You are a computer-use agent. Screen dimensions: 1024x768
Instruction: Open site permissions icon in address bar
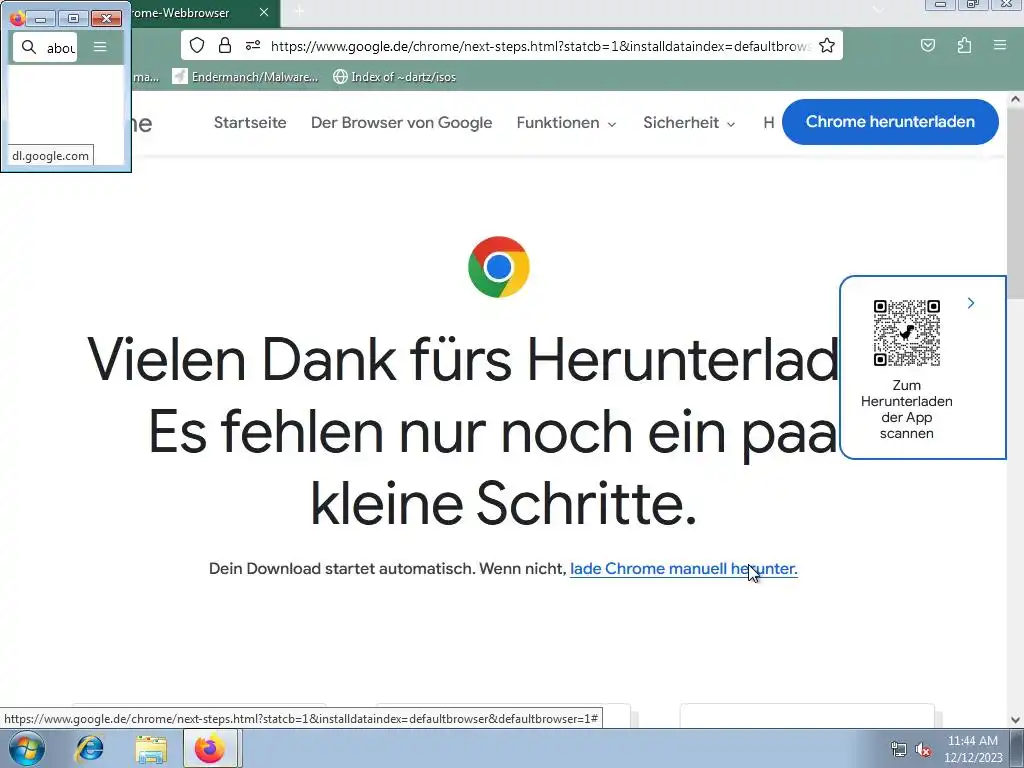(x=253, y=45)
